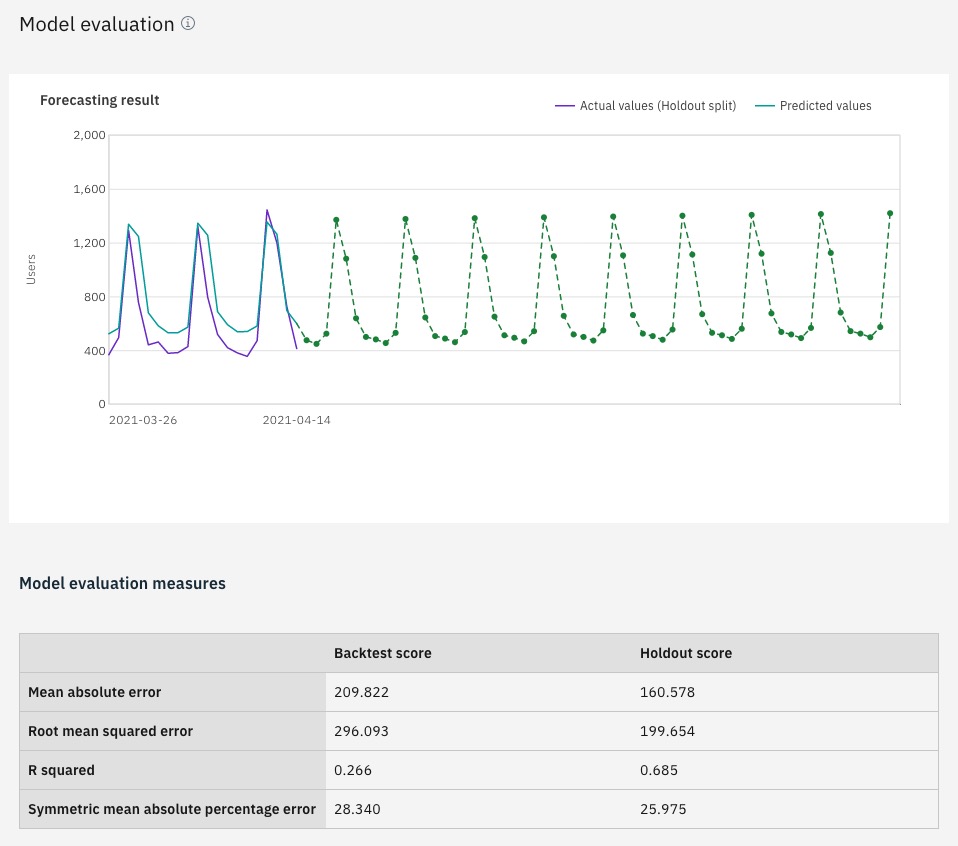Click the backtest value 296.093
Image resolution: width=958 pixels, height=846 pixels.
pyautogui.click(x=361, y=731)
